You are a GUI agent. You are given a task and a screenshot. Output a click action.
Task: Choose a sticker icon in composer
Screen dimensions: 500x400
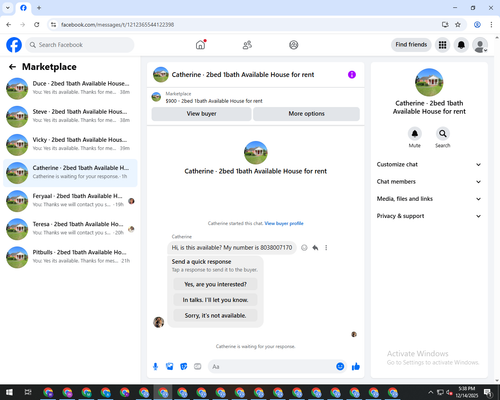click(184, 367)
